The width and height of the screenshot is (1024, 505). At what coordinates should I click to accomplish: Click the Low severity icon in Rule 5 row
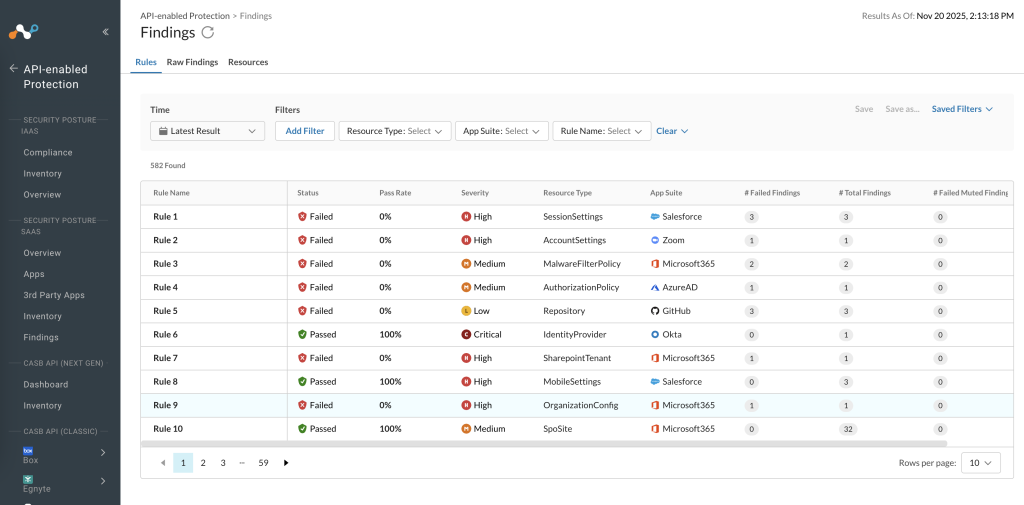click(x=466, y=311)
